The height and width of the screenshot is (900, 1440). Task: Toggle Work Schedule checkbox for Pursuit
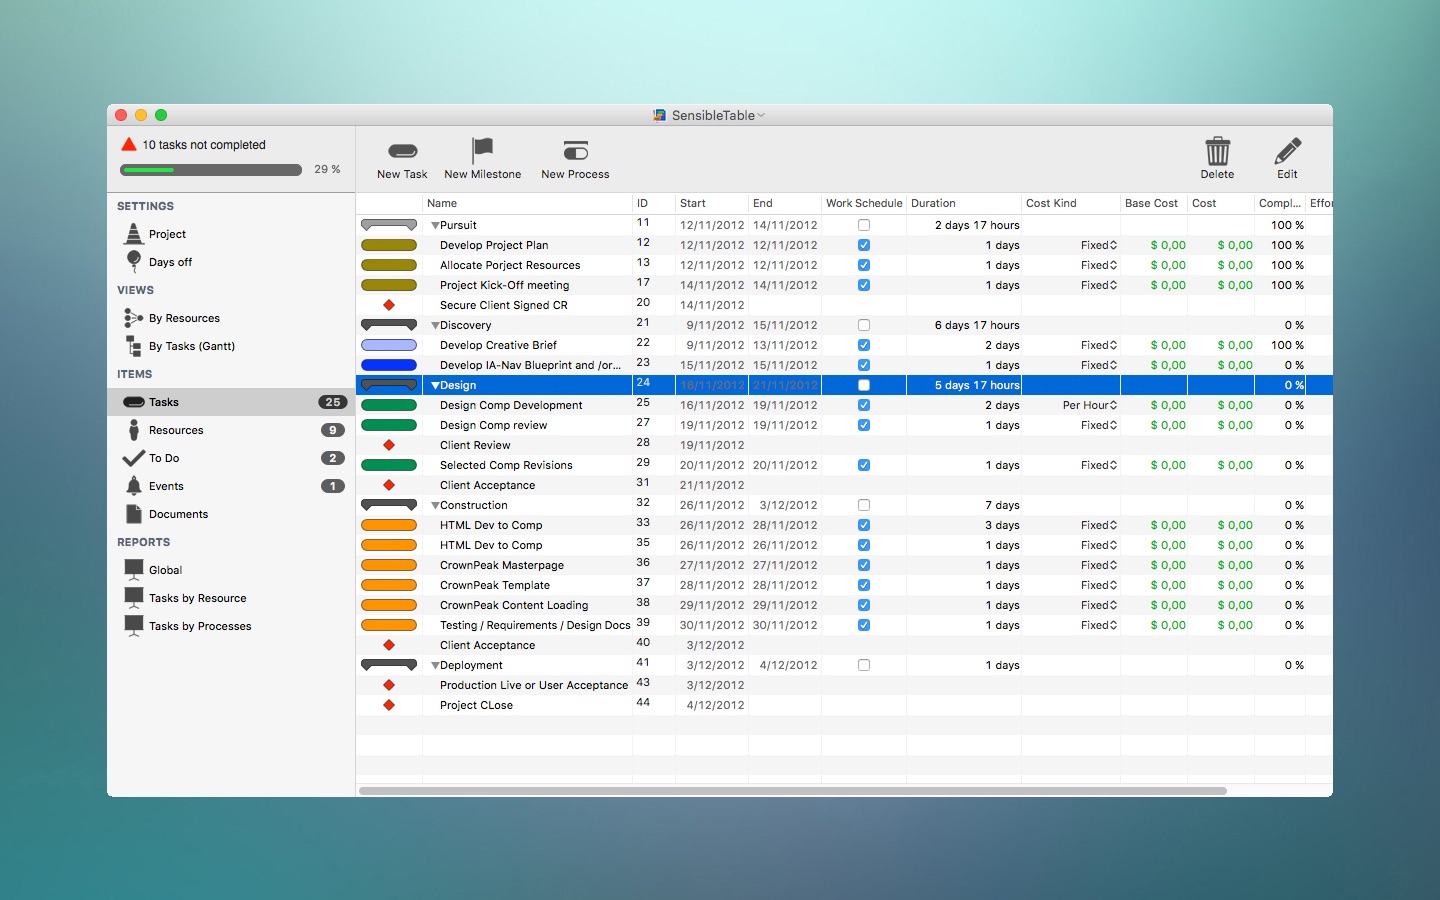pos(864,225)
